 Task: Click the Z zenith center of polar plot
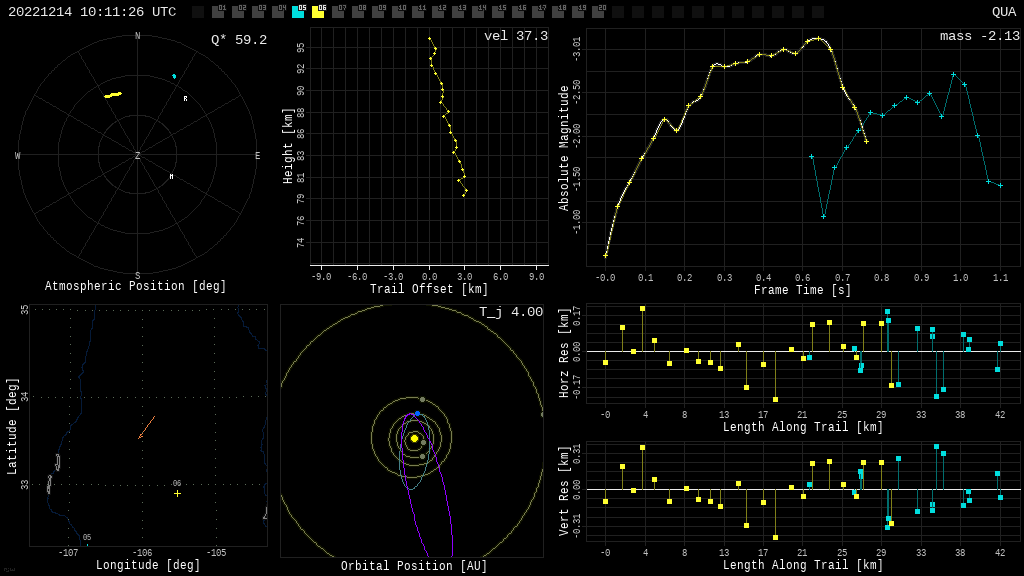(138, 156)
